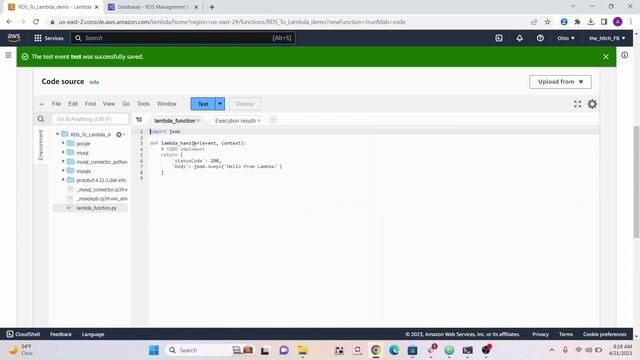Open the Code source Info link
Screen dimensions: 640x360
click(94, 82)
